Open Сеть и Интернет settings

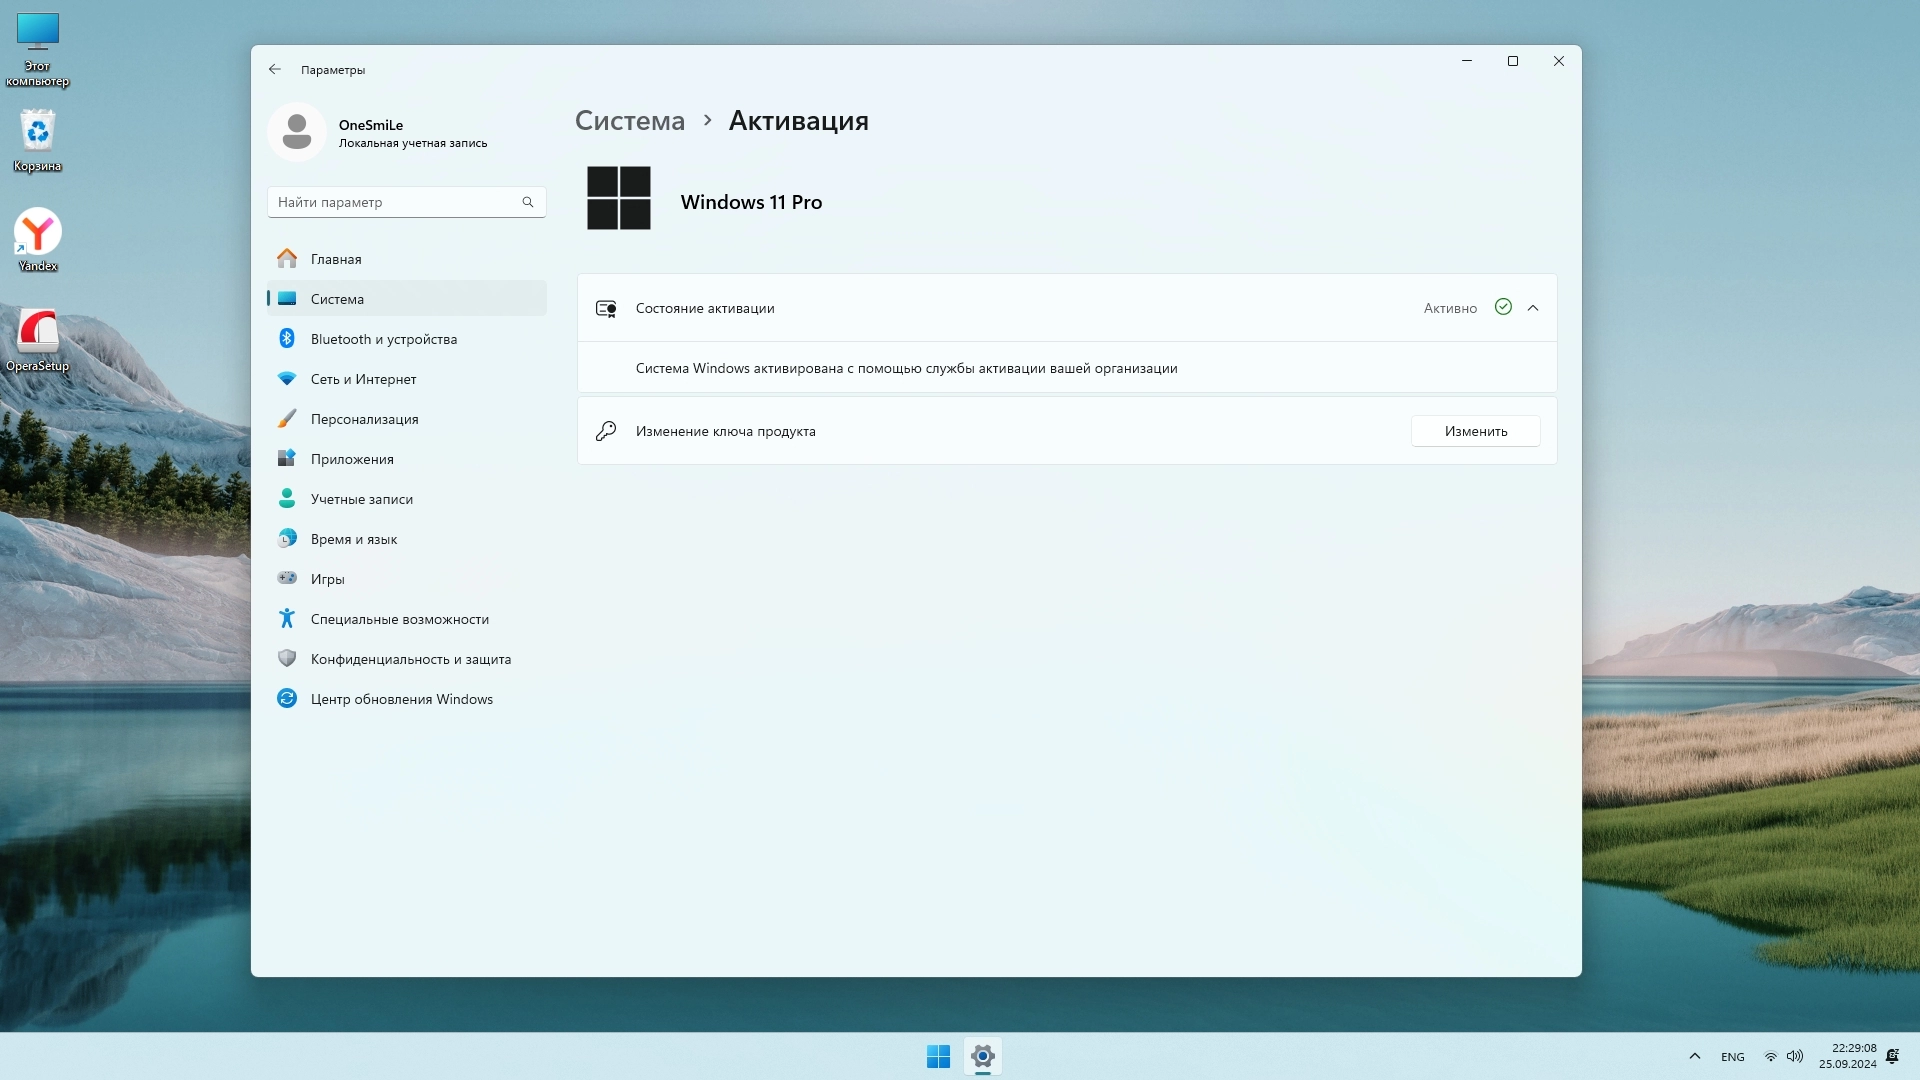(363, 379)
